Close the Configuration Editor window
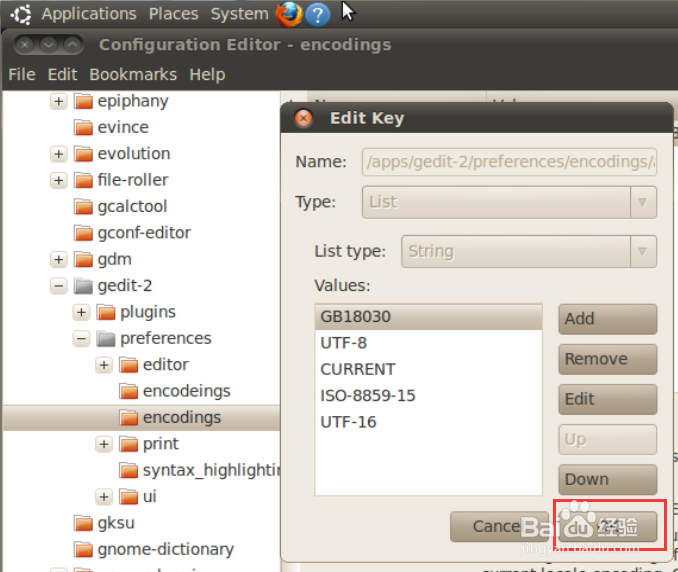The image size is (678, 572). tap(25, 45)
